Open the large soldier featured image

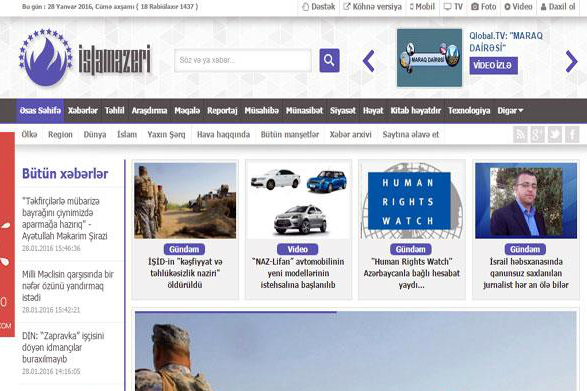click(356, 351)
